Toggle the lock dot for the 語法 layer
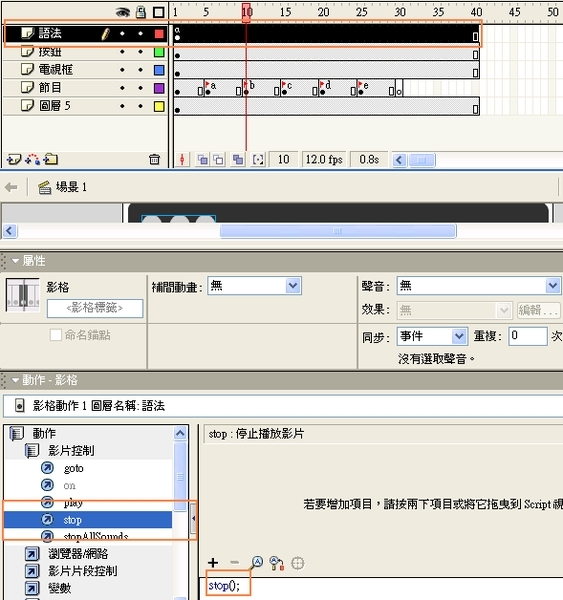The height and width of the screenshot is (600, 563). pyautogui.click(x=140, y=34)
